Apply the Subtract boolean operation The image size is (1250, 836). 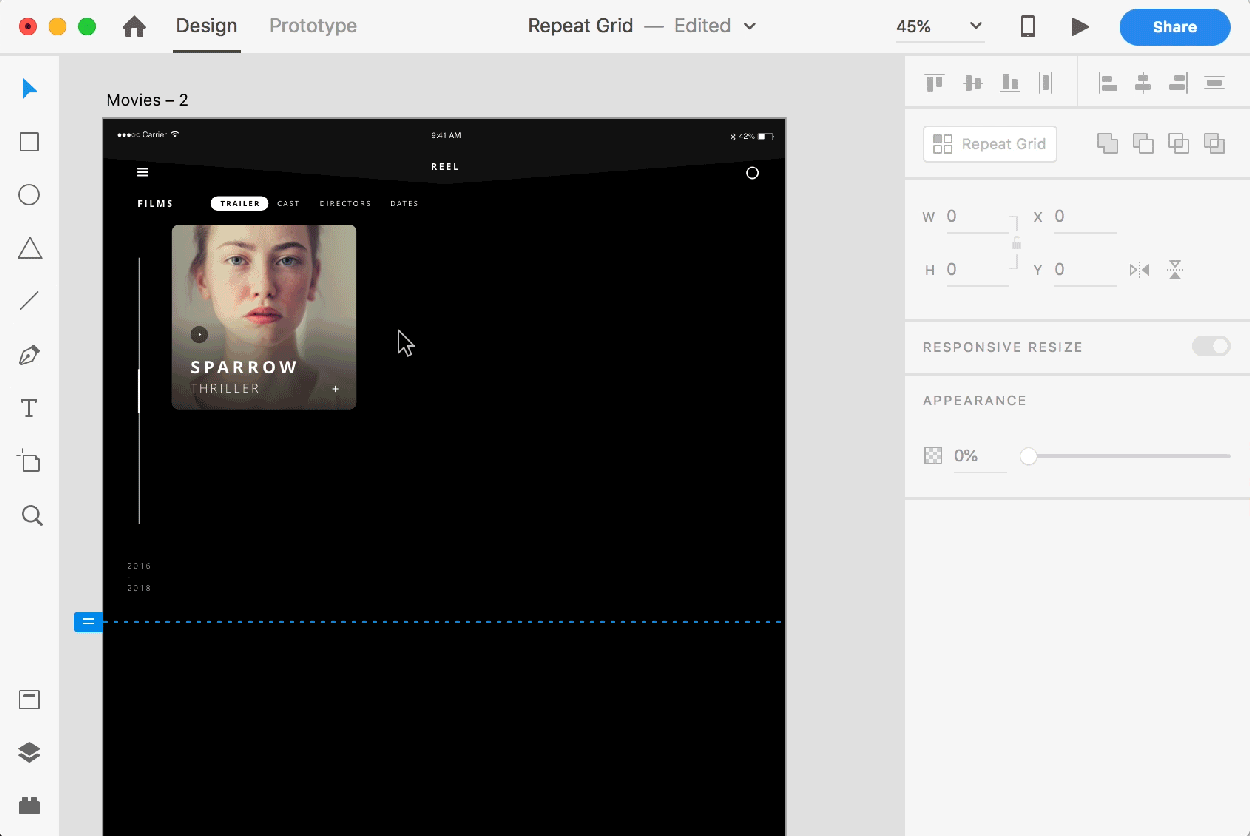click(x=1143, y=143)
